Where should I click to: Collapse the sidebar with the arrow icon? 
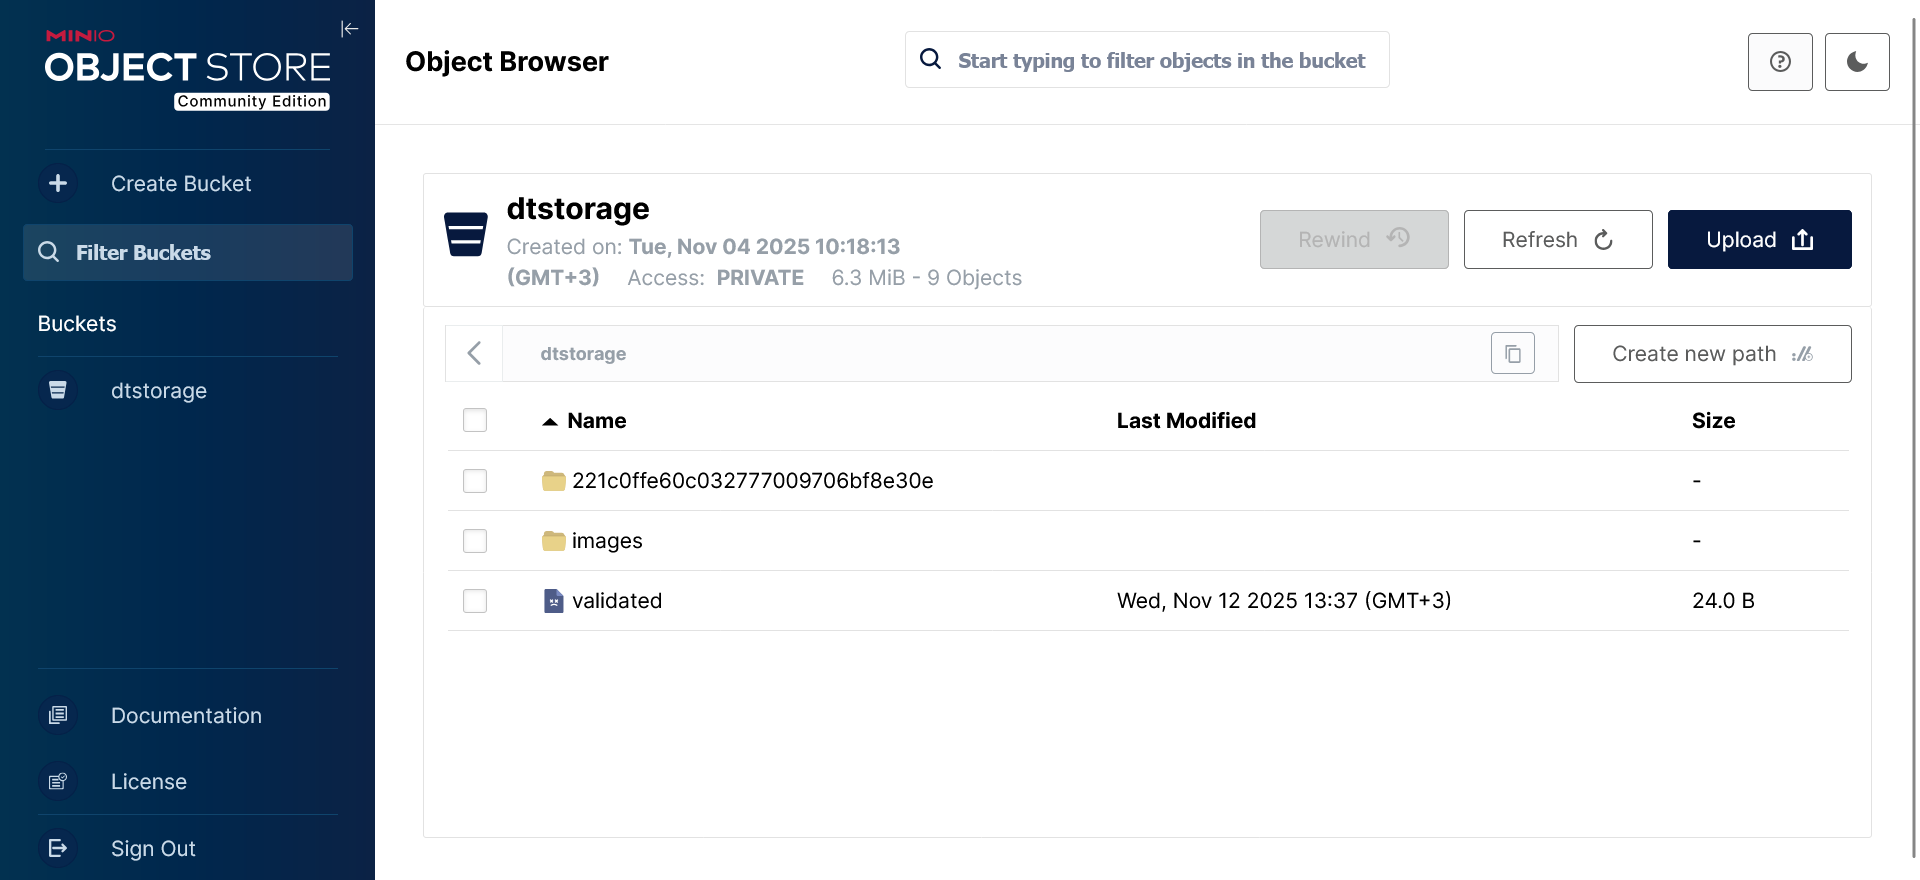(349, 29)
